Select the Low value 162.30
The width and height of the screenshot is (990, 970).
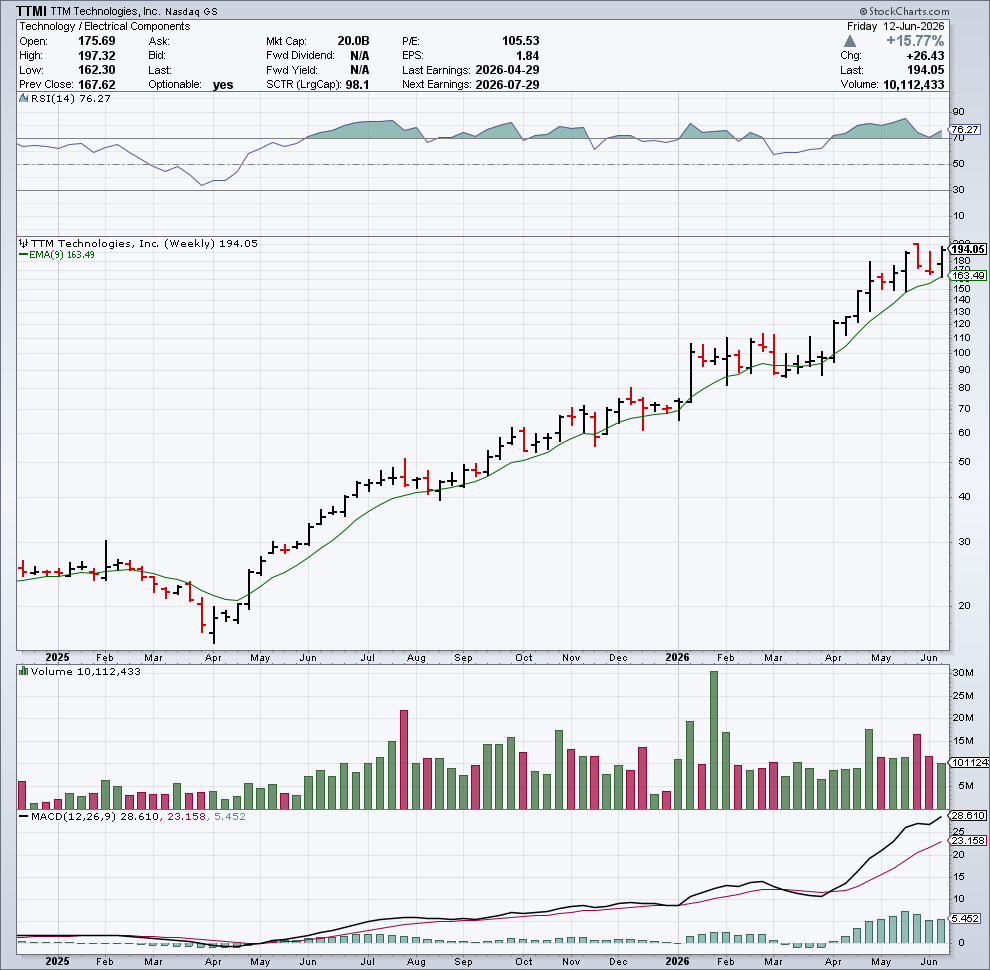click(x=97, y=70)
